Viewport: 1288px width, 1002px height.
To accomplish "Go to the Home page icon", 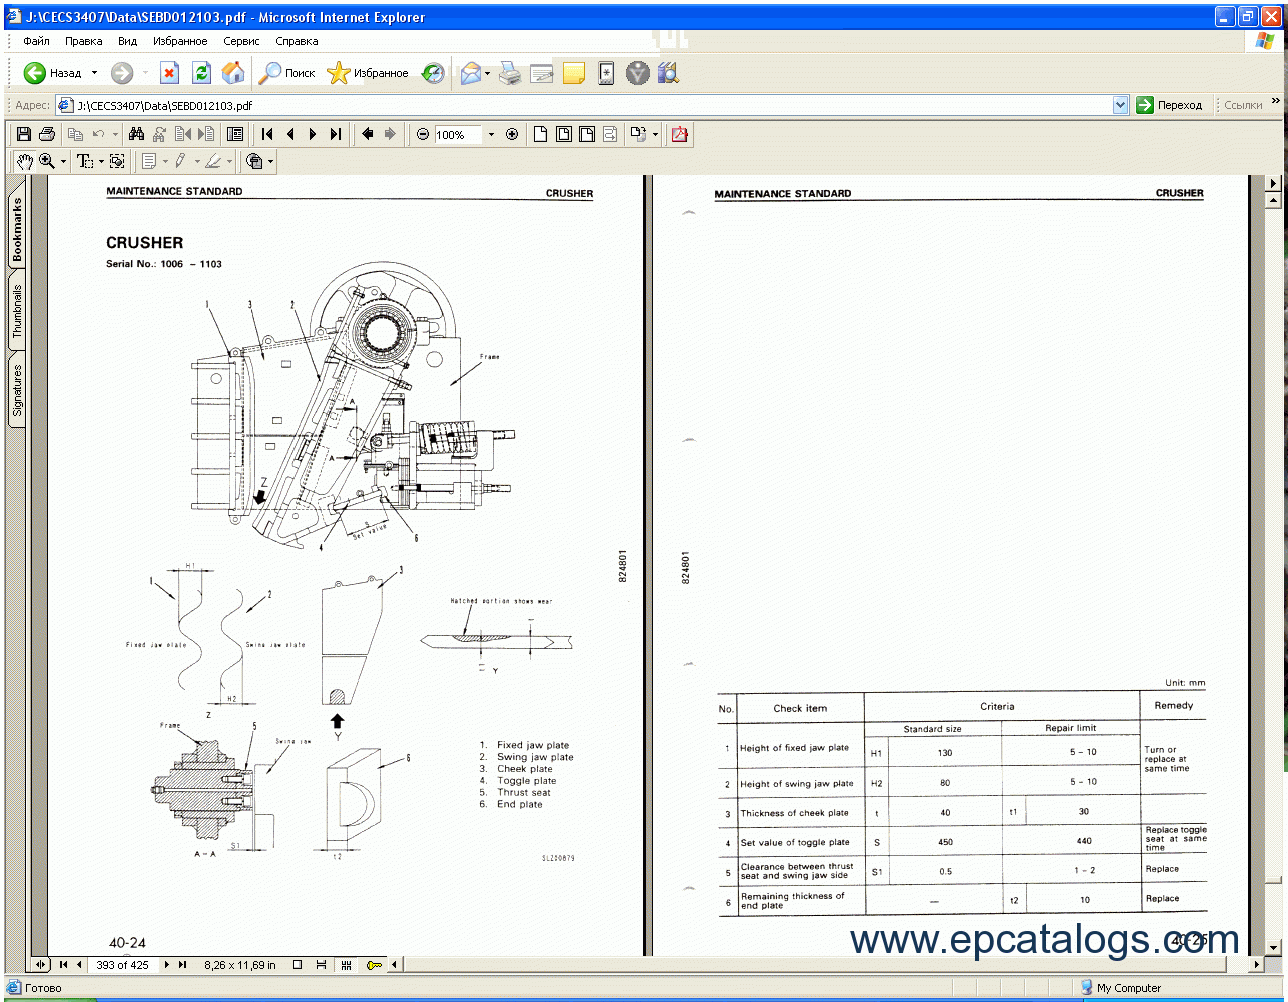I will [233, 73].
